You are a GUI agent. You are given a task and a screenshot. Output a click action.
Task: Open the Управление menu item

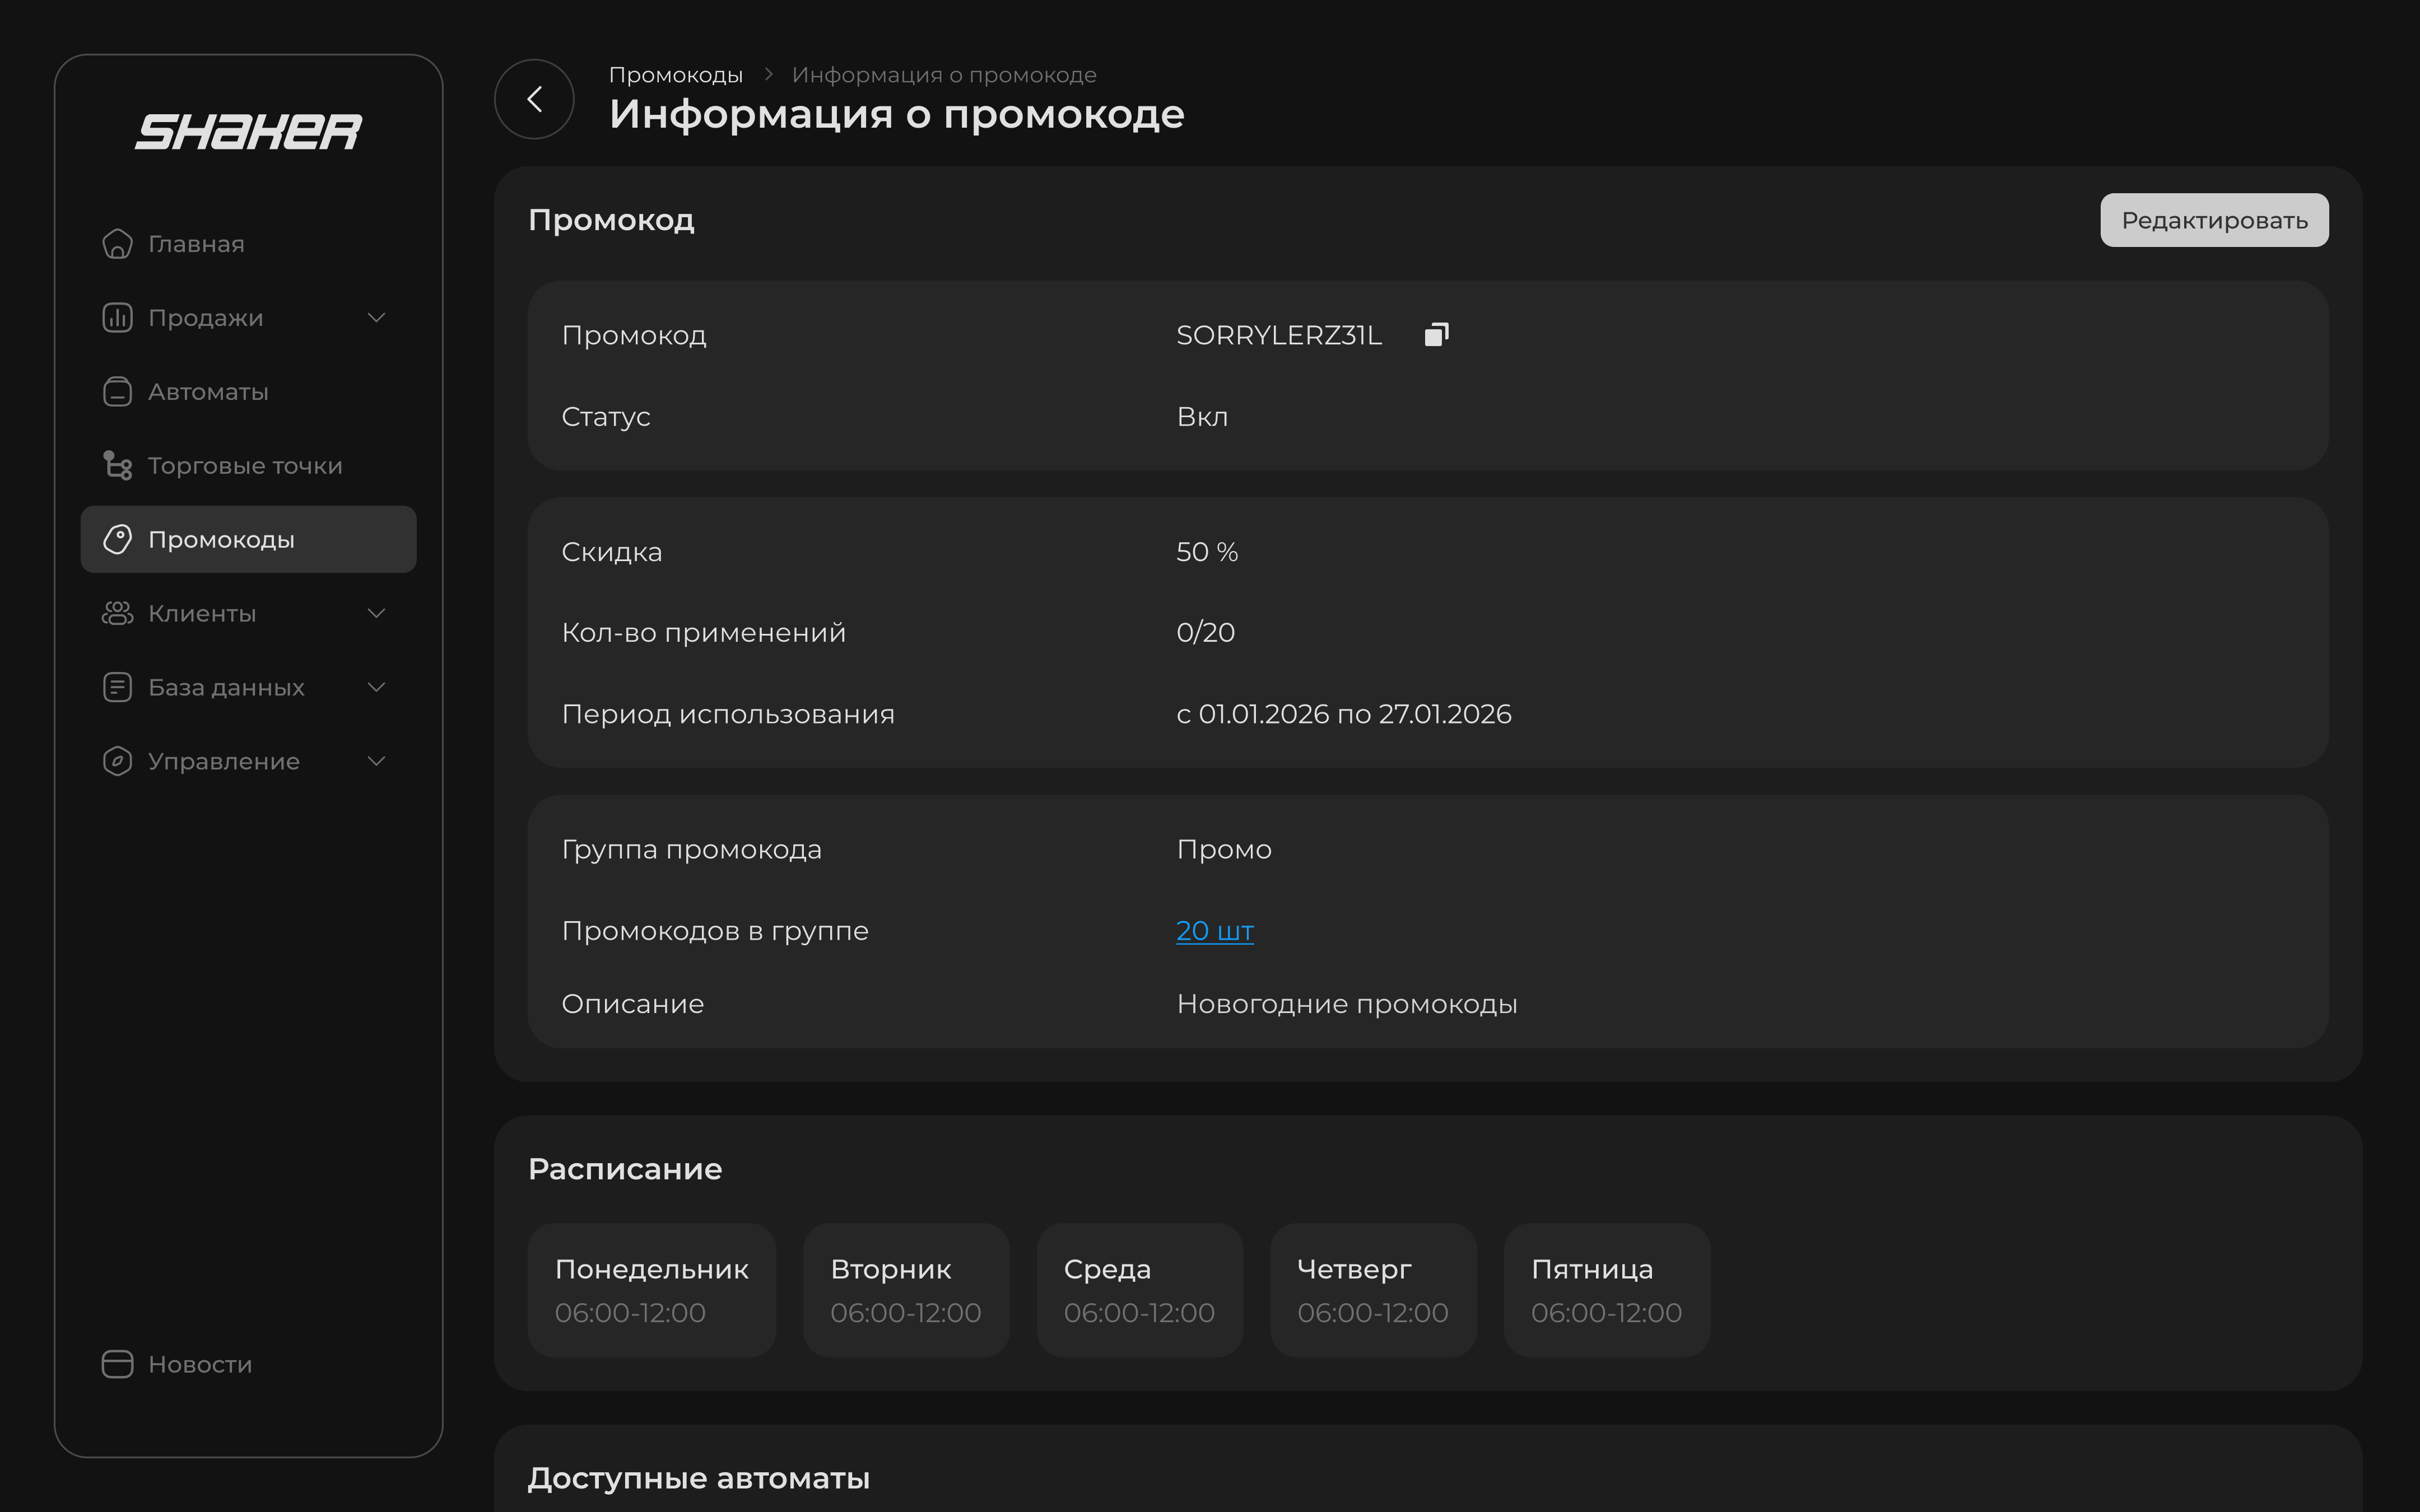click(224, 762)
